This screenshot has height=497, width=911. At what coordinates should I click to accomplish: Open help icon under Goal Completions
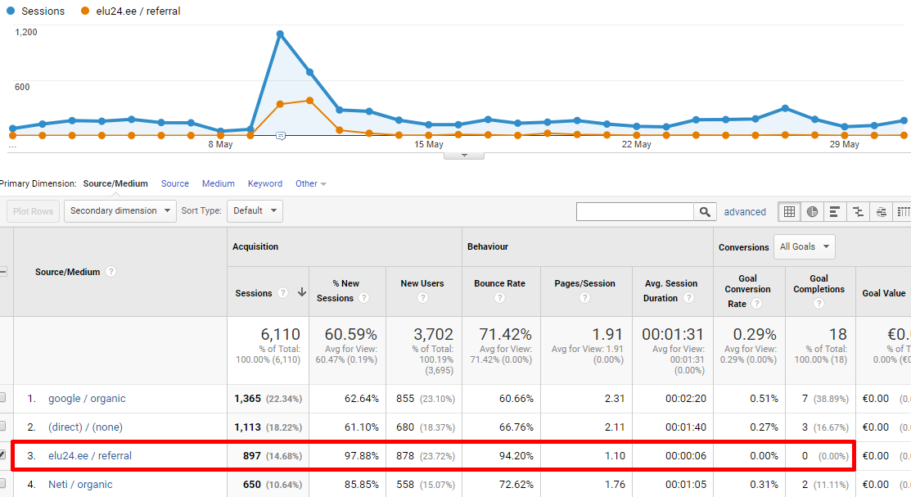tap(819, 303)
